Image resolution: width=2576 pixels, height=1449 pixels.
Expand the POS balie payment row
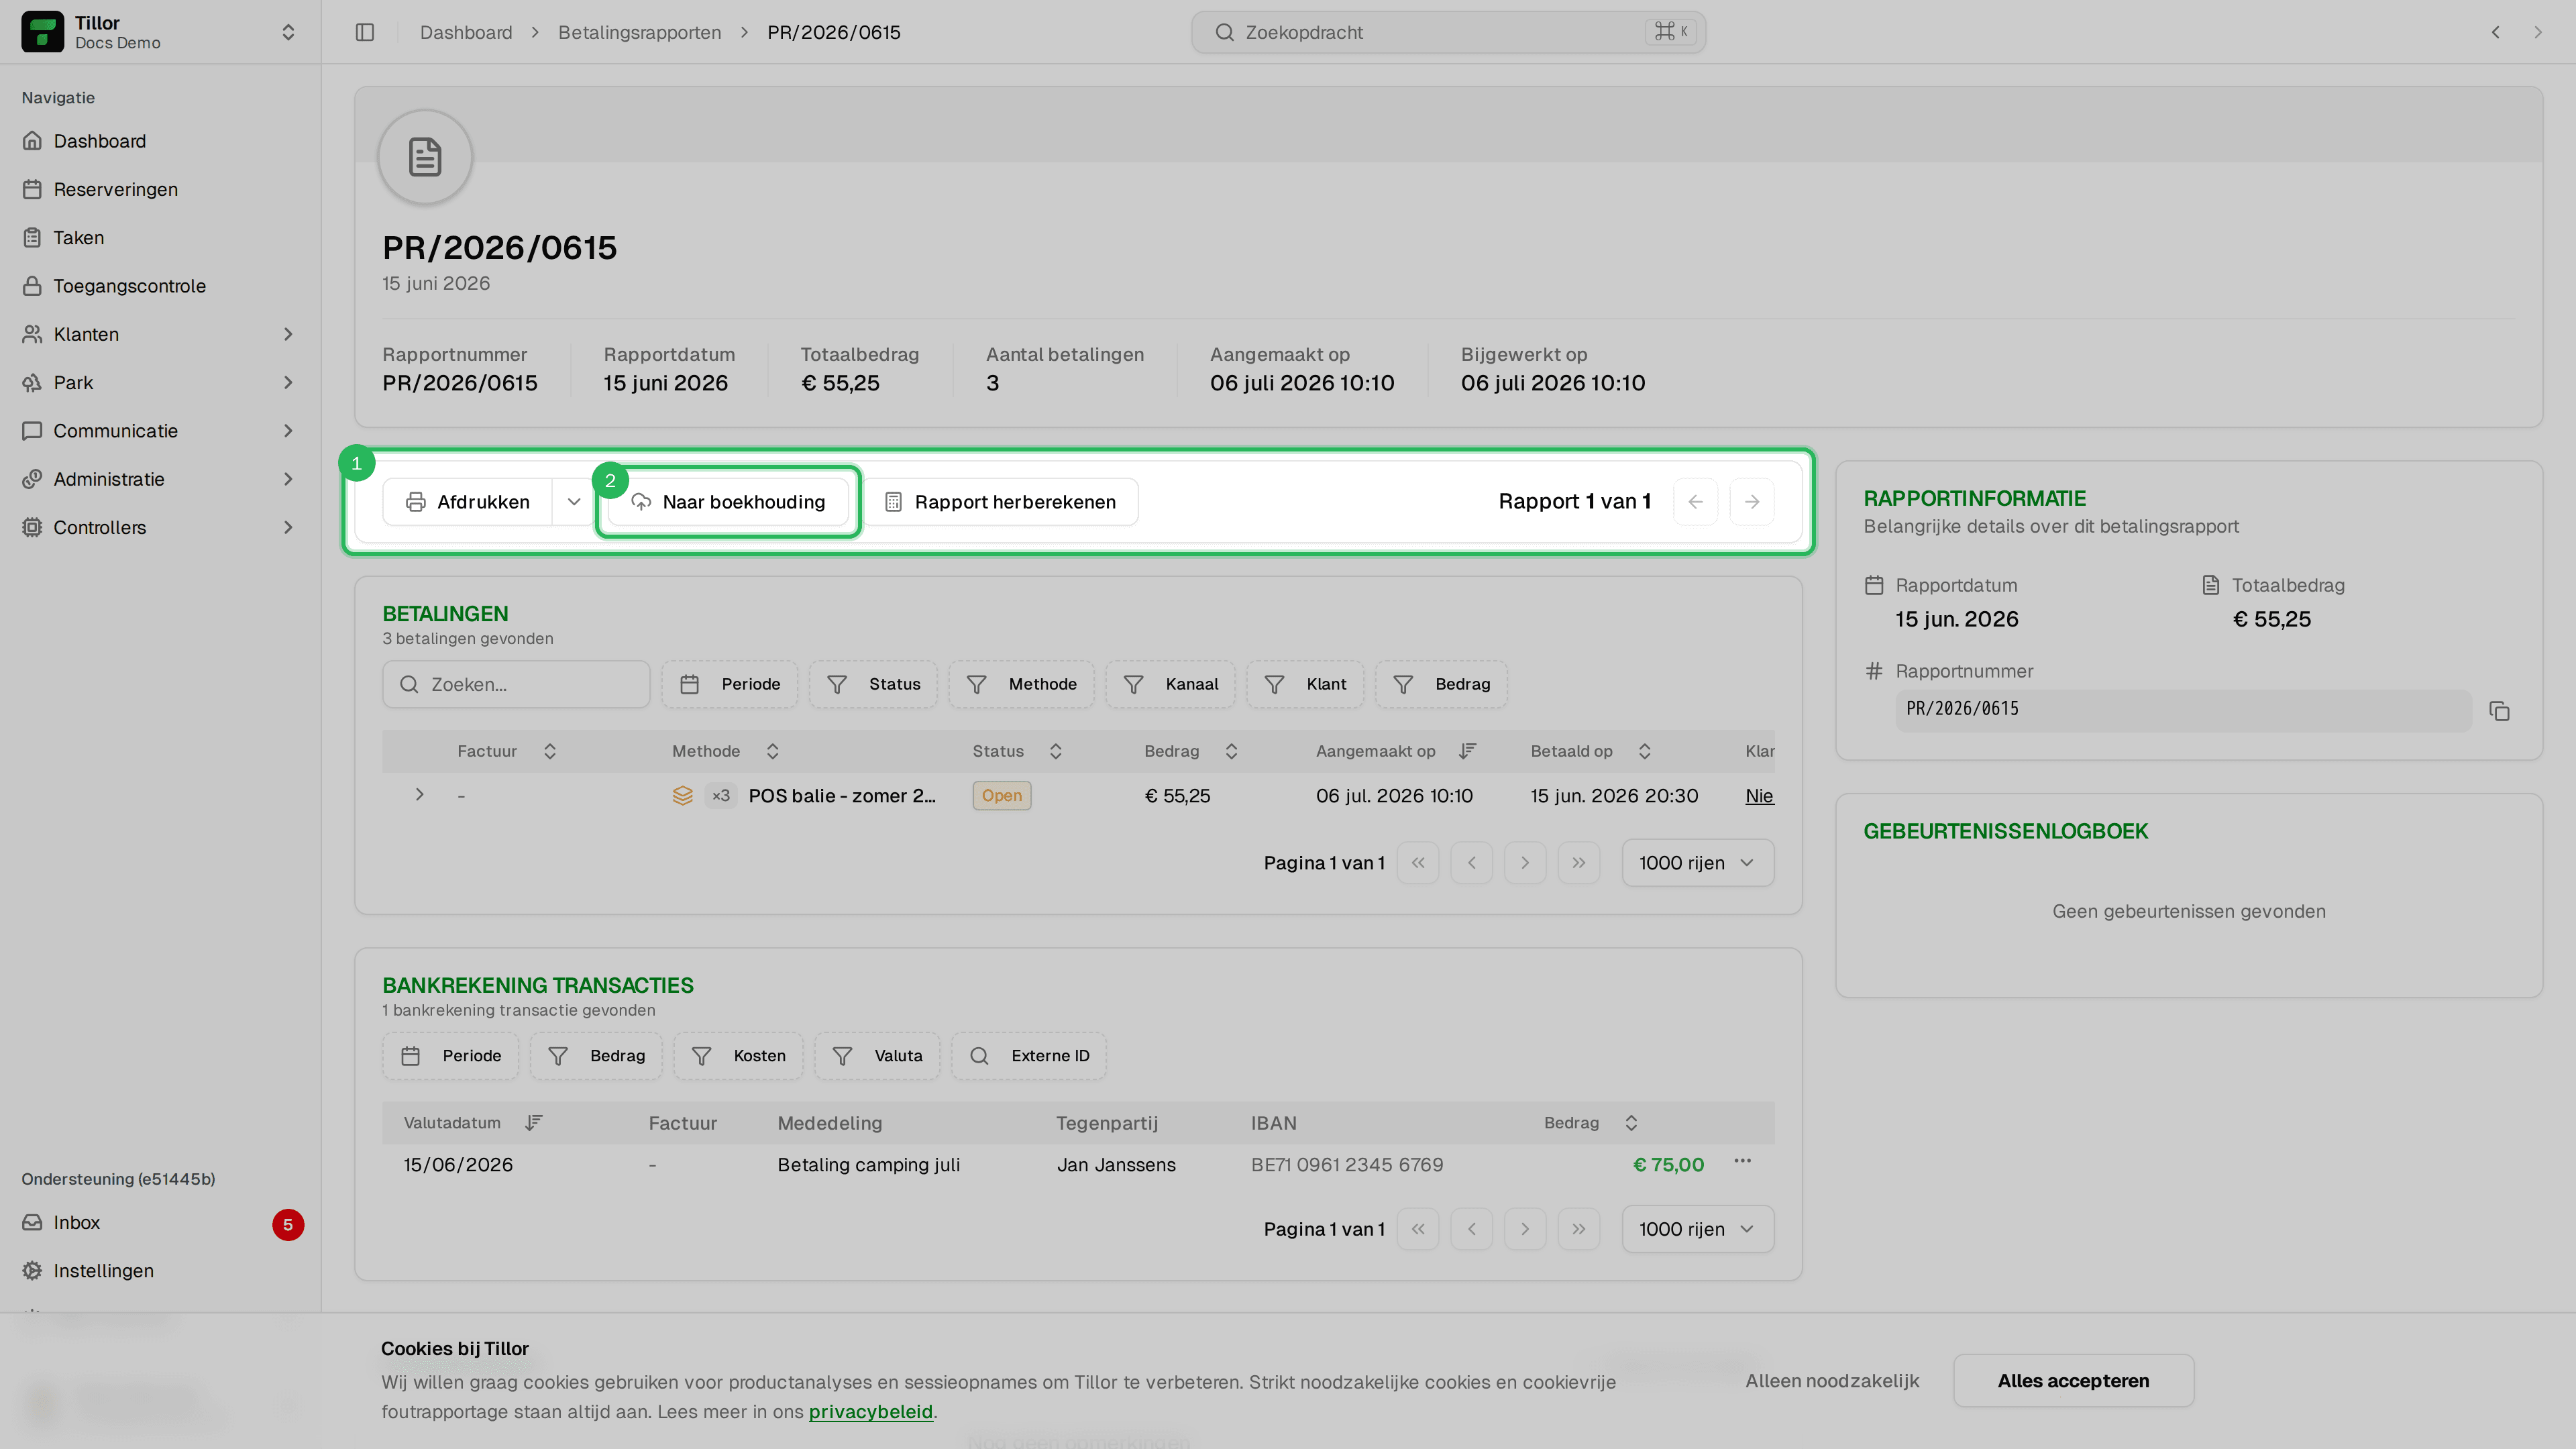420,795
